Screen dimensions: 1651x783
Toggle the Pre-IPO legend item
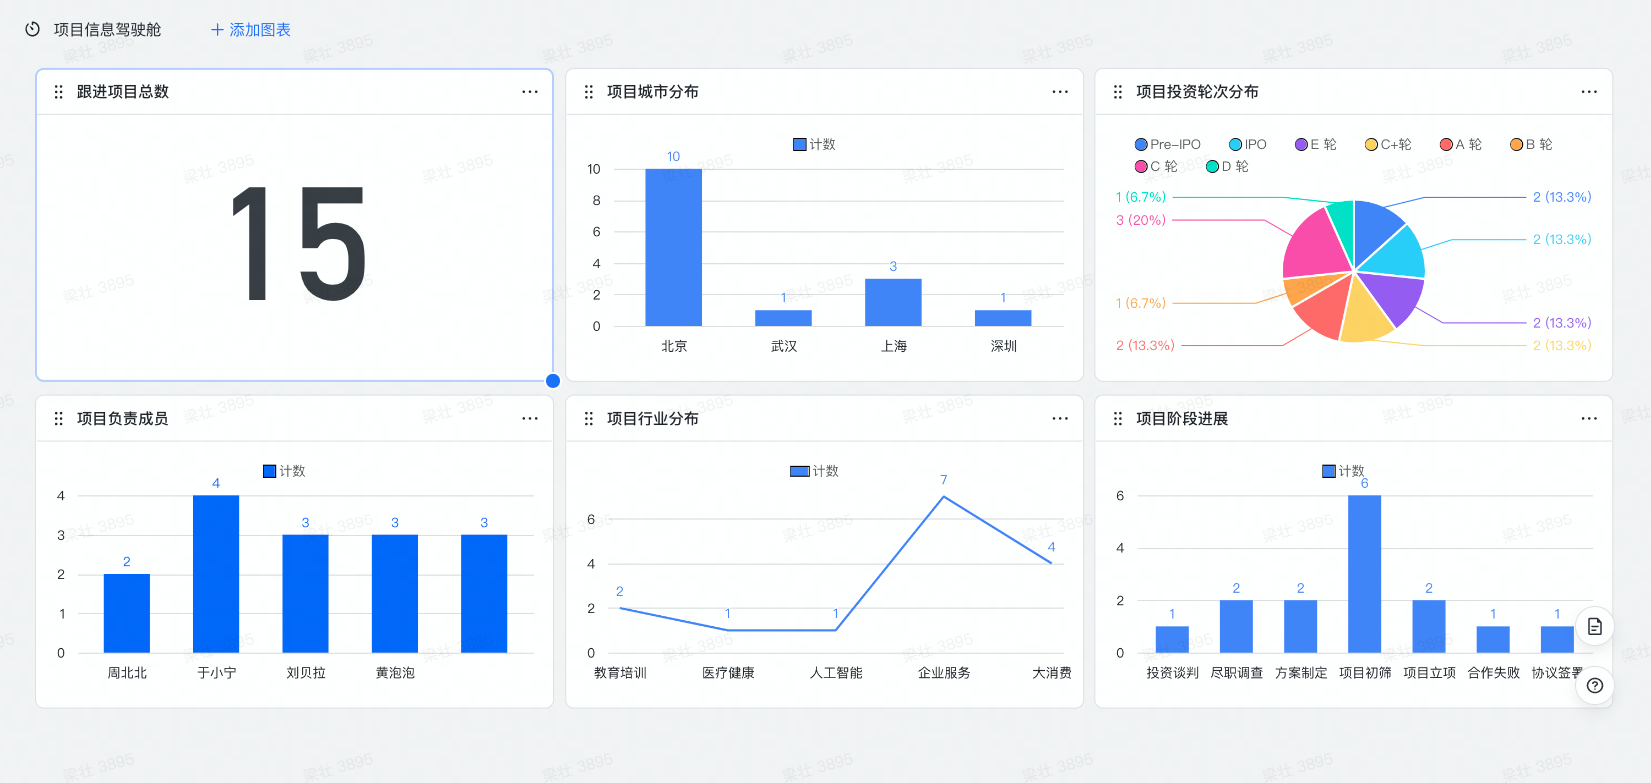(1167, 144)
